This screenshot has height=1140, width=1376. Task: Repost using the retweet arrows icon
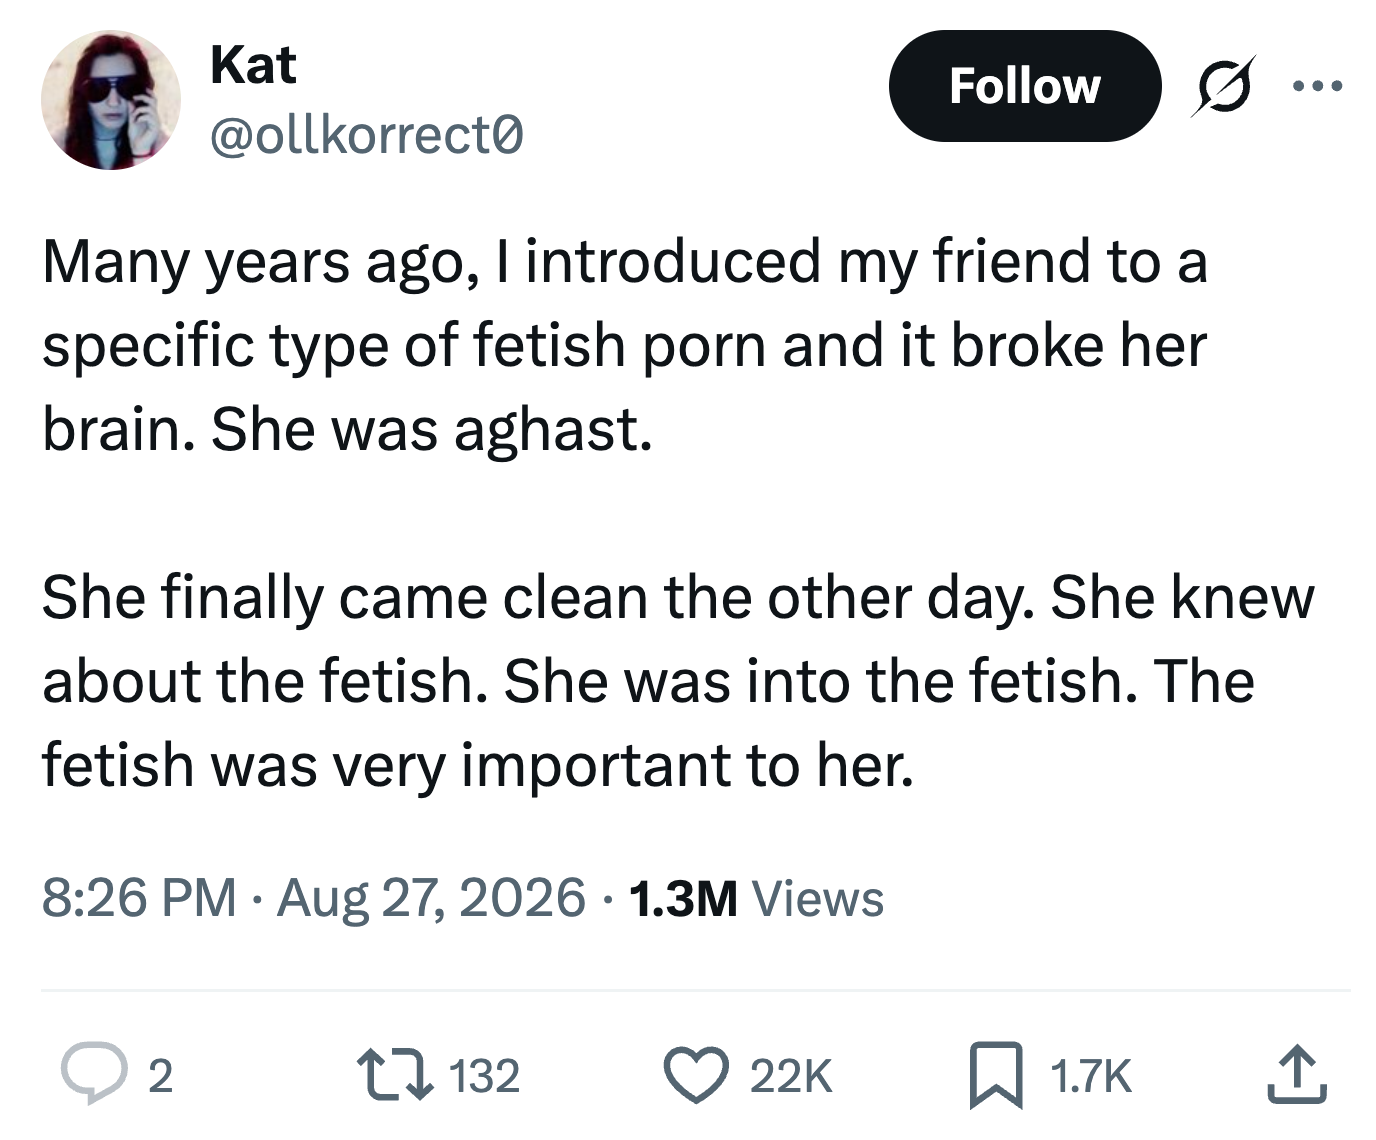pos(396,1074)
